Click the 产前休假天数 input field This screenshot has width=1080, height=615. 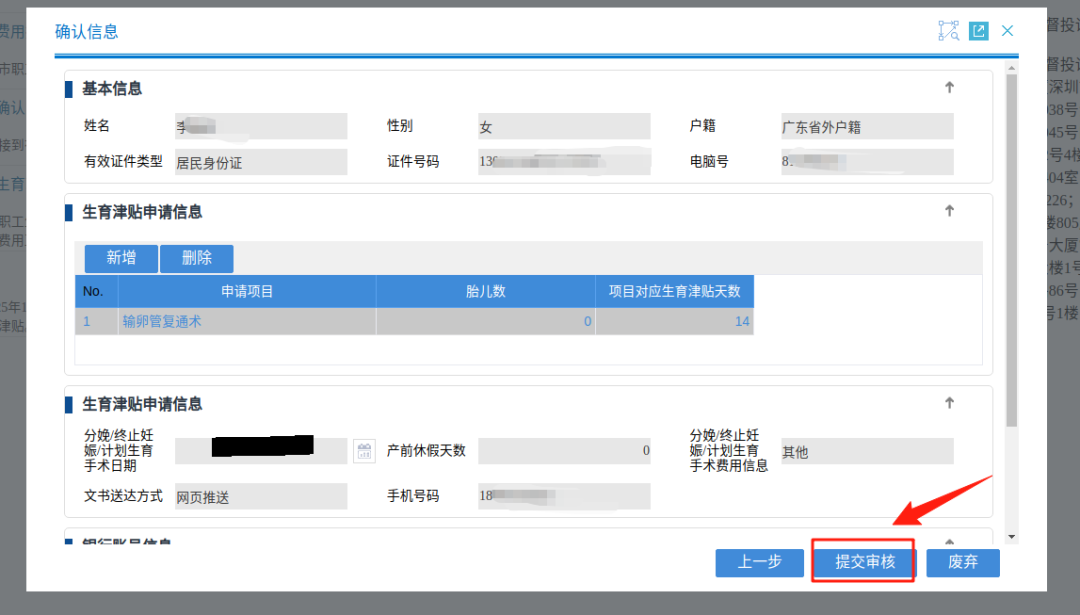point(564,451)
